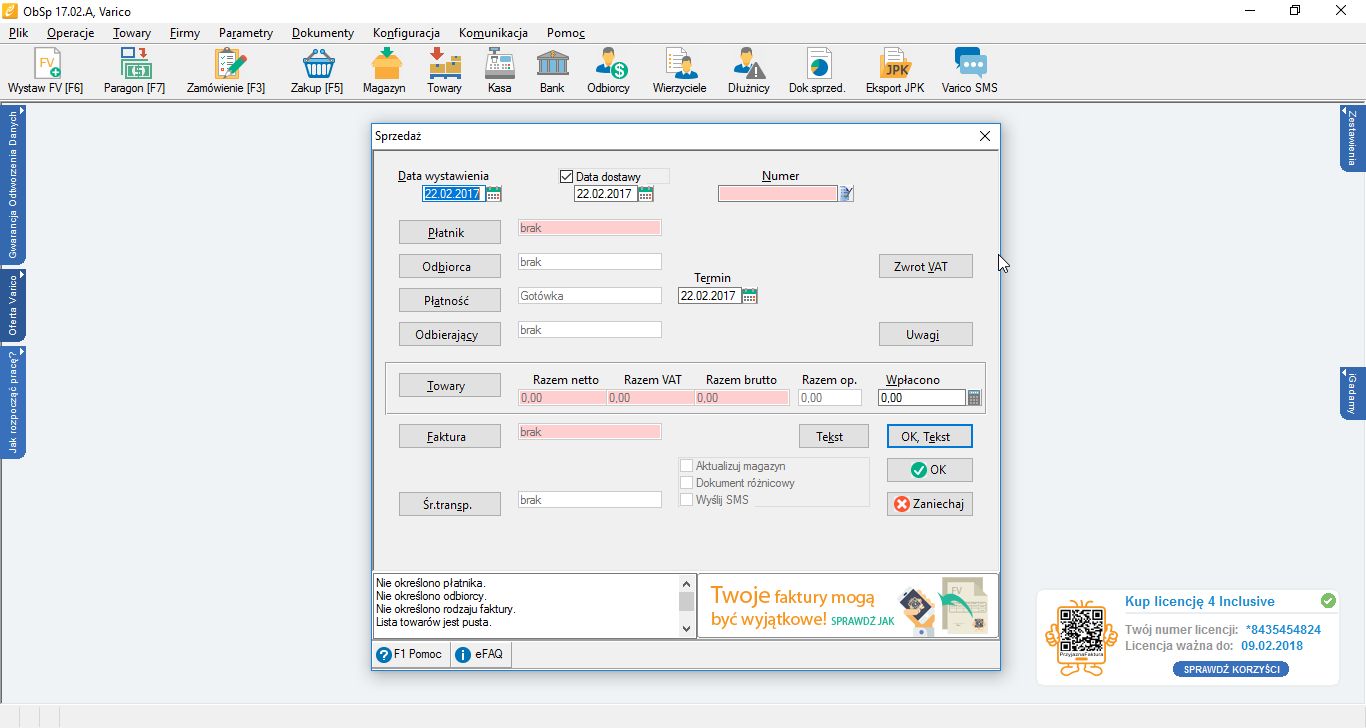This screenshot has height=728, width=1366.
Task: Open the Odbiorcy customers icon
Action: [x=609, y=71]
